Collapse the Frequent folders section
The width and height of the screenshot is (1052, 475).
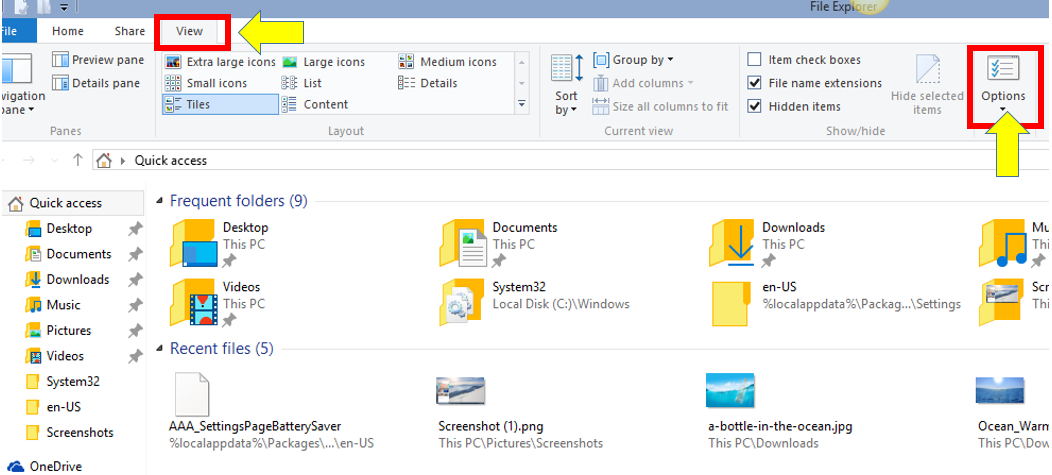(x=160, y=201)
